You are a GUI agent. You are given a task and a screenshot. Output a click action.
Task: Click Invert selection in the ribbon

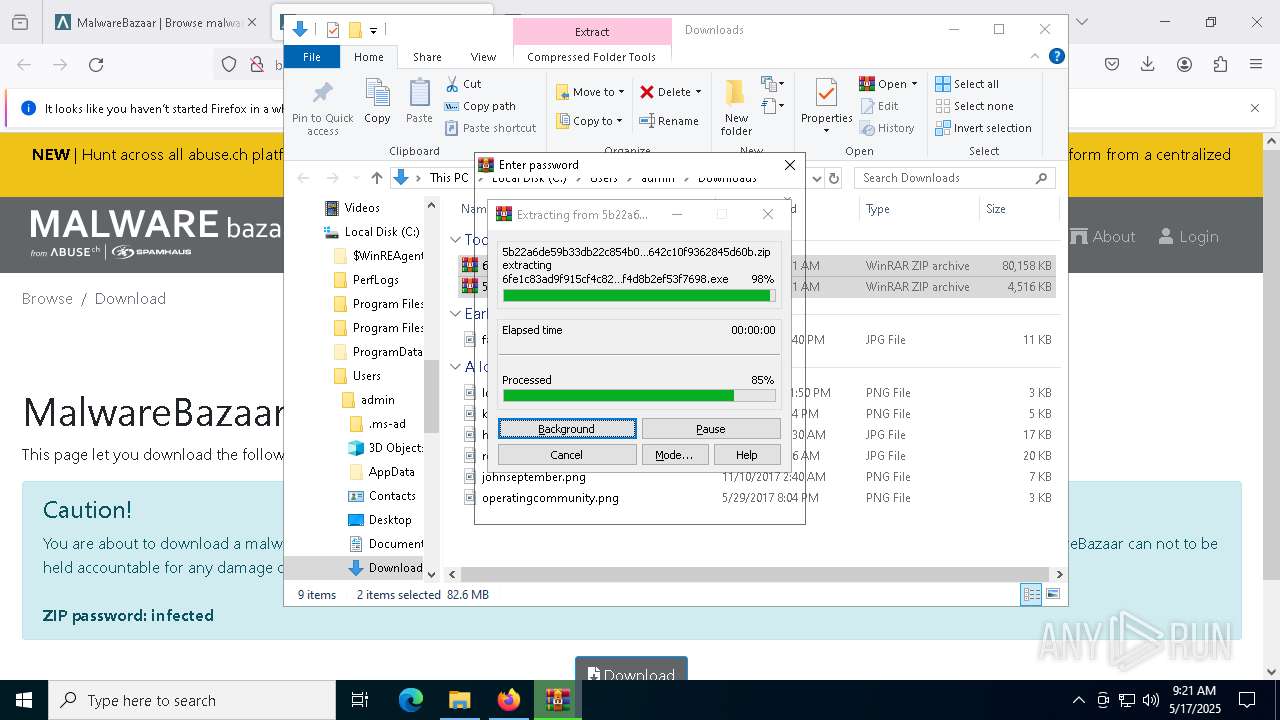983,128
